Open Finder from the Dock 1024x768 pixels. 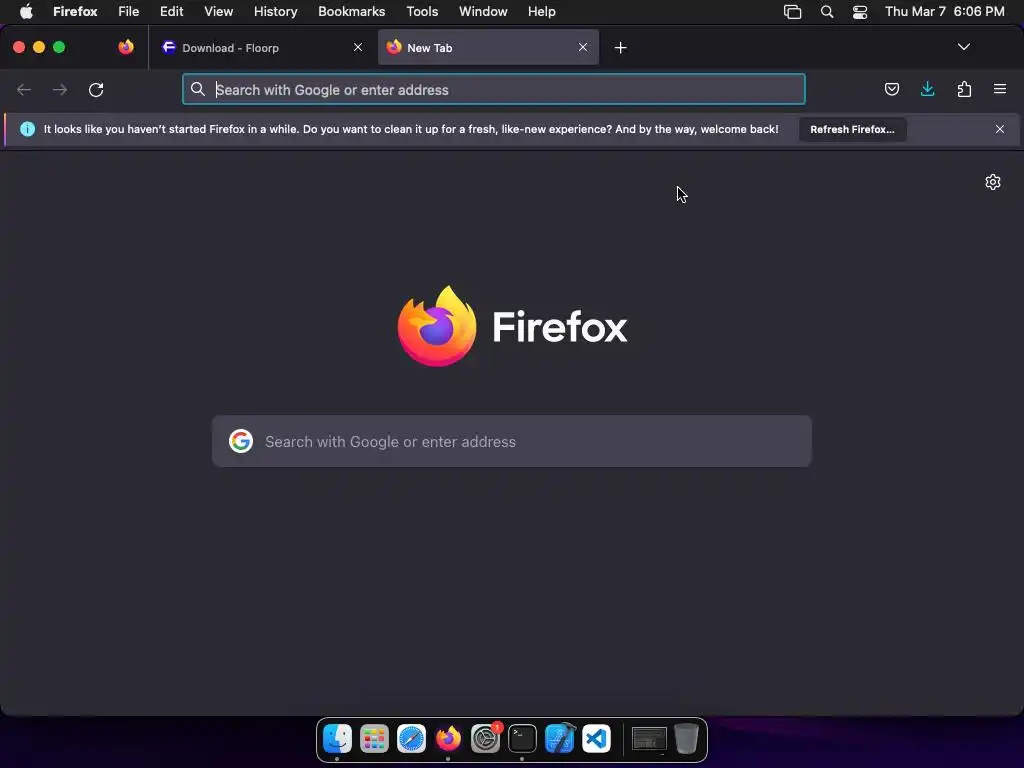338,739
